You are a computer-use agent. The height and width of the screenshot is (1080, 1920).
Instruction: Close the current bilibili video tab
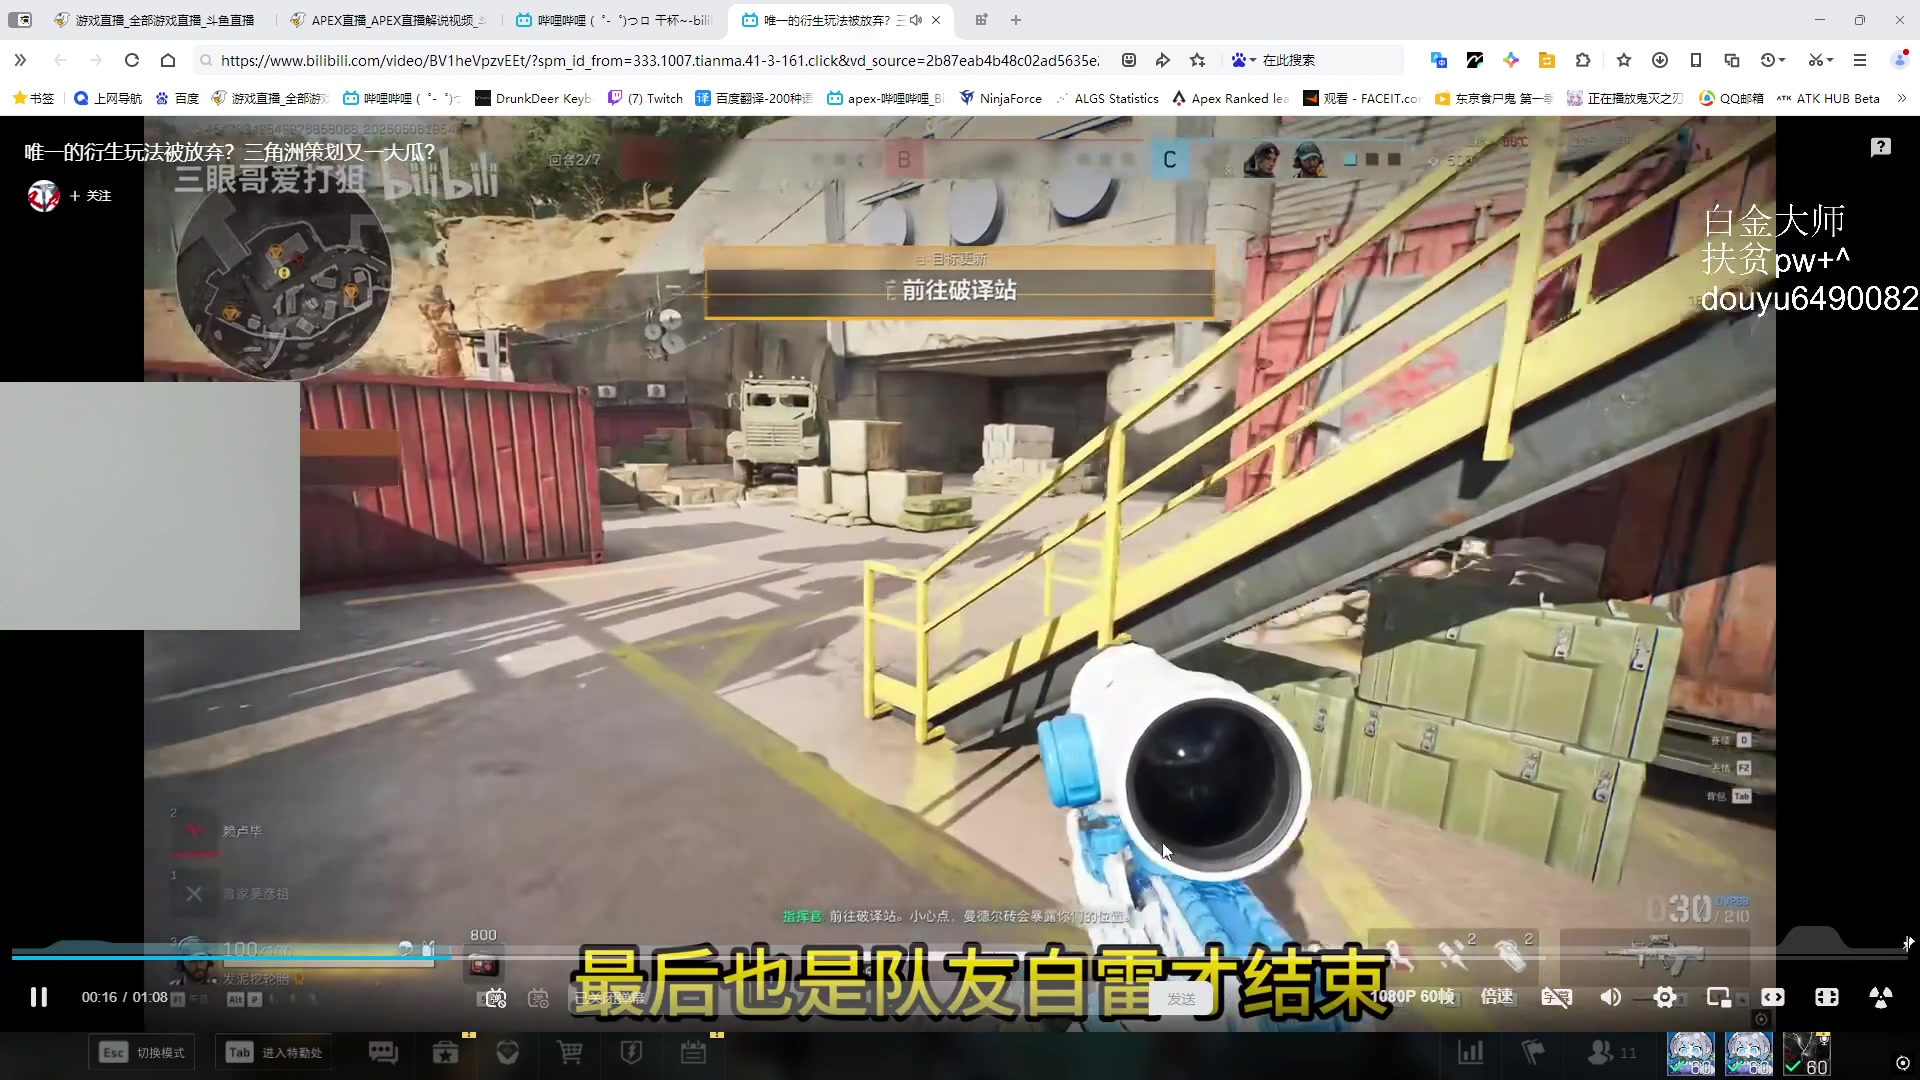[936, 20]
